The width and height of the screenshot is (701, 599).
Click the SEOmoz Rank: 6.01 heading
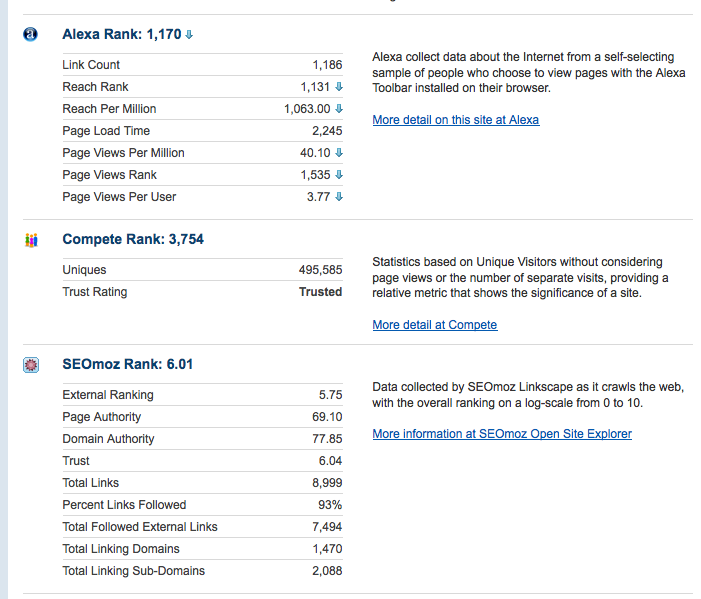point(127,364)
